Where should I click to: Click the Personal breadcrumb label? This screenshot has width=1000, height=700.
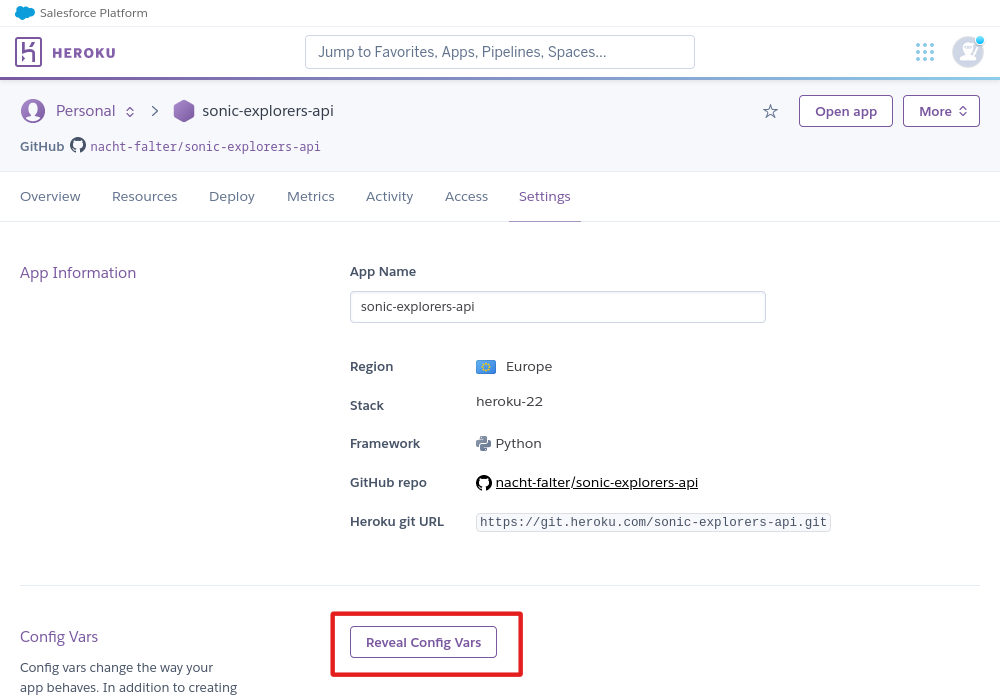pyautogui.click(x=85, y=111)
